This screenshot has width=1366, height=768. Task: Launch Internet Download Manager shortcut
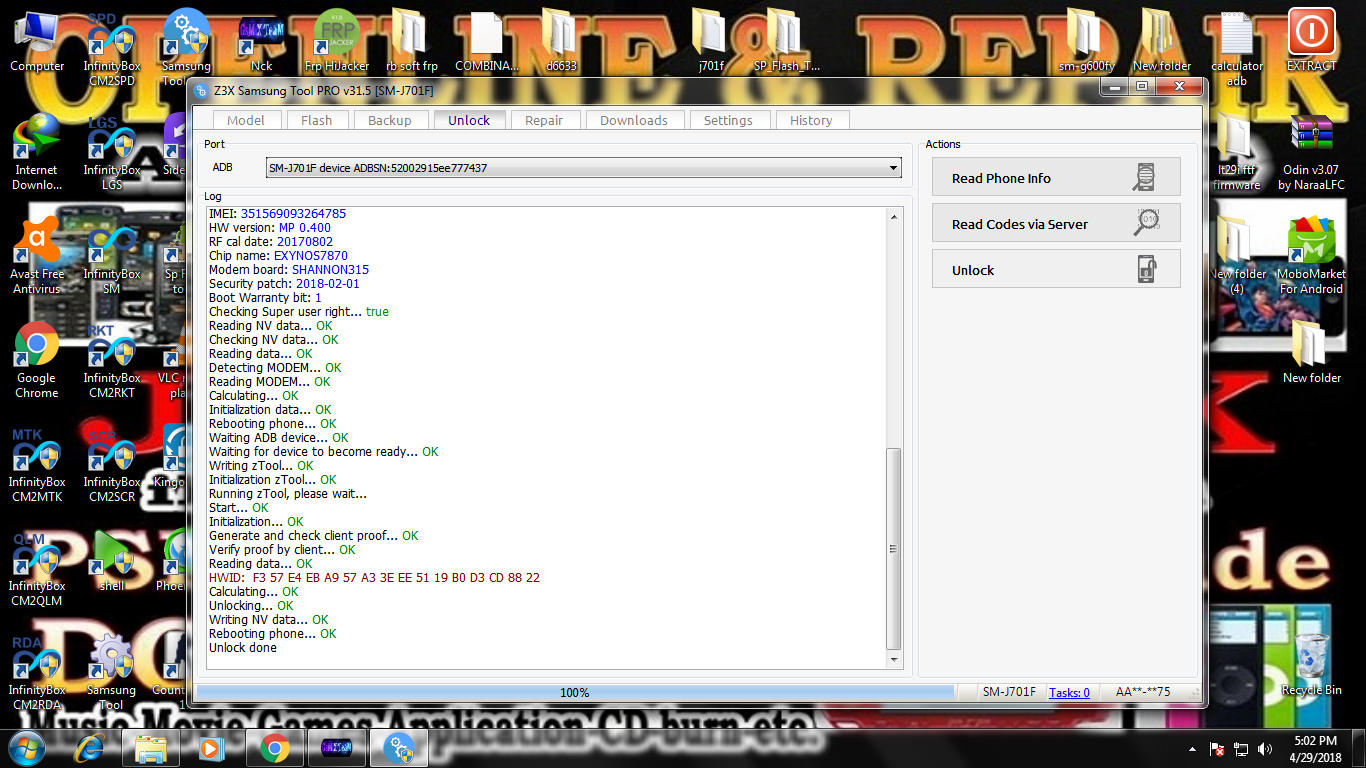pyautogui.click(x=37, y=152)
